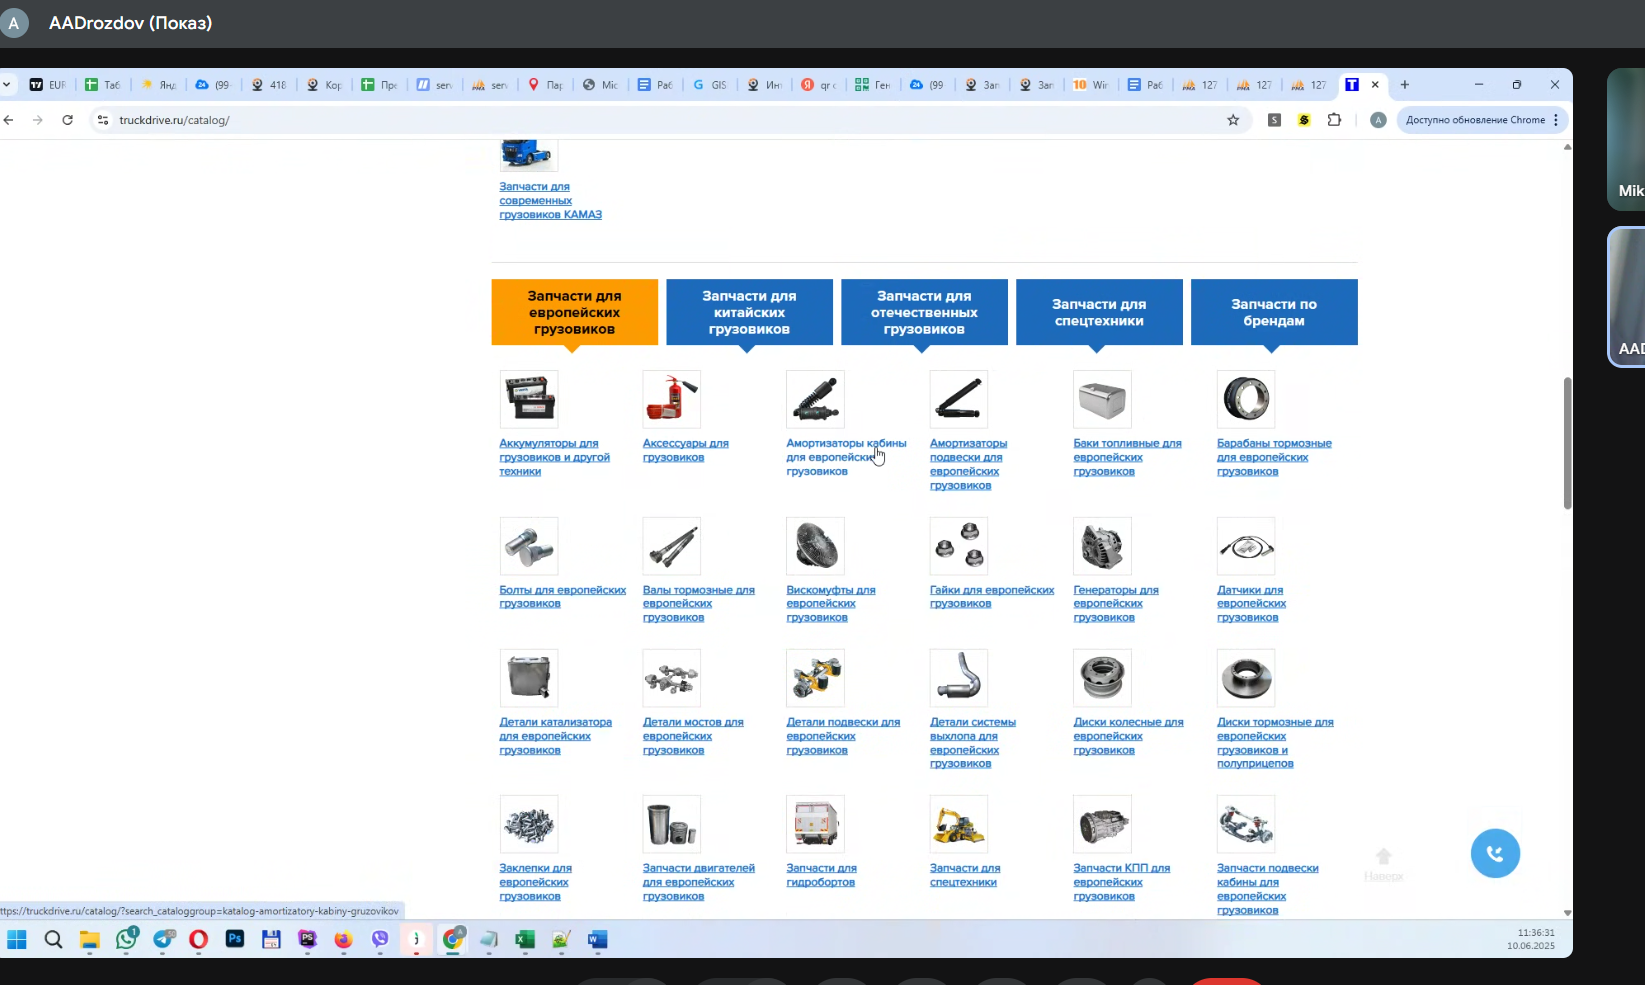
Task: Click the browser Back arrow
Action: [x=9, y=120]
